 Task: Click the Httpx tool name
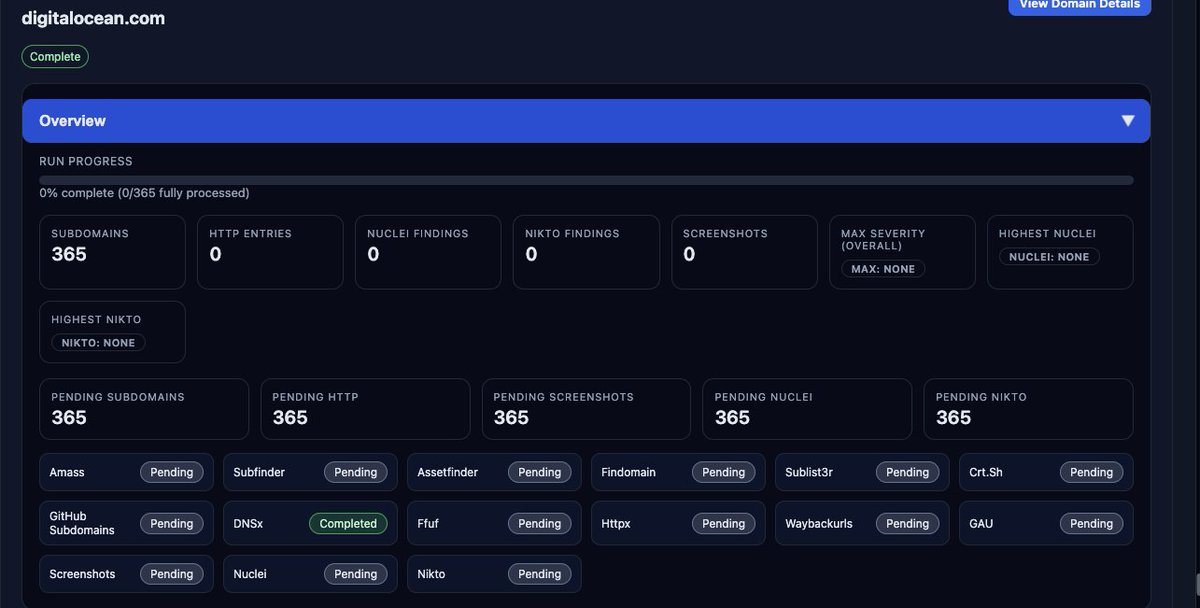coord(616,523)
